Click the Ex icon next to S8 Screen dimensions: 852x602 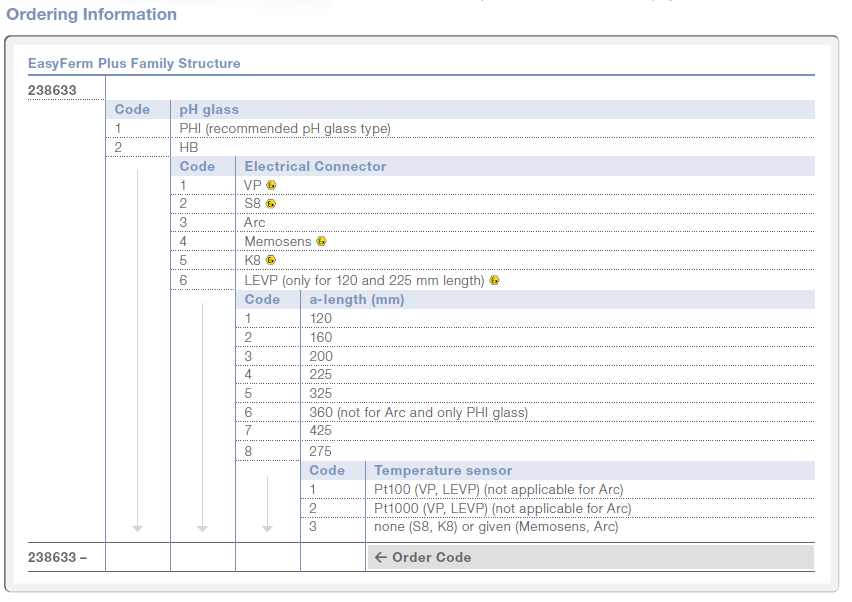[x=271, y=204]
